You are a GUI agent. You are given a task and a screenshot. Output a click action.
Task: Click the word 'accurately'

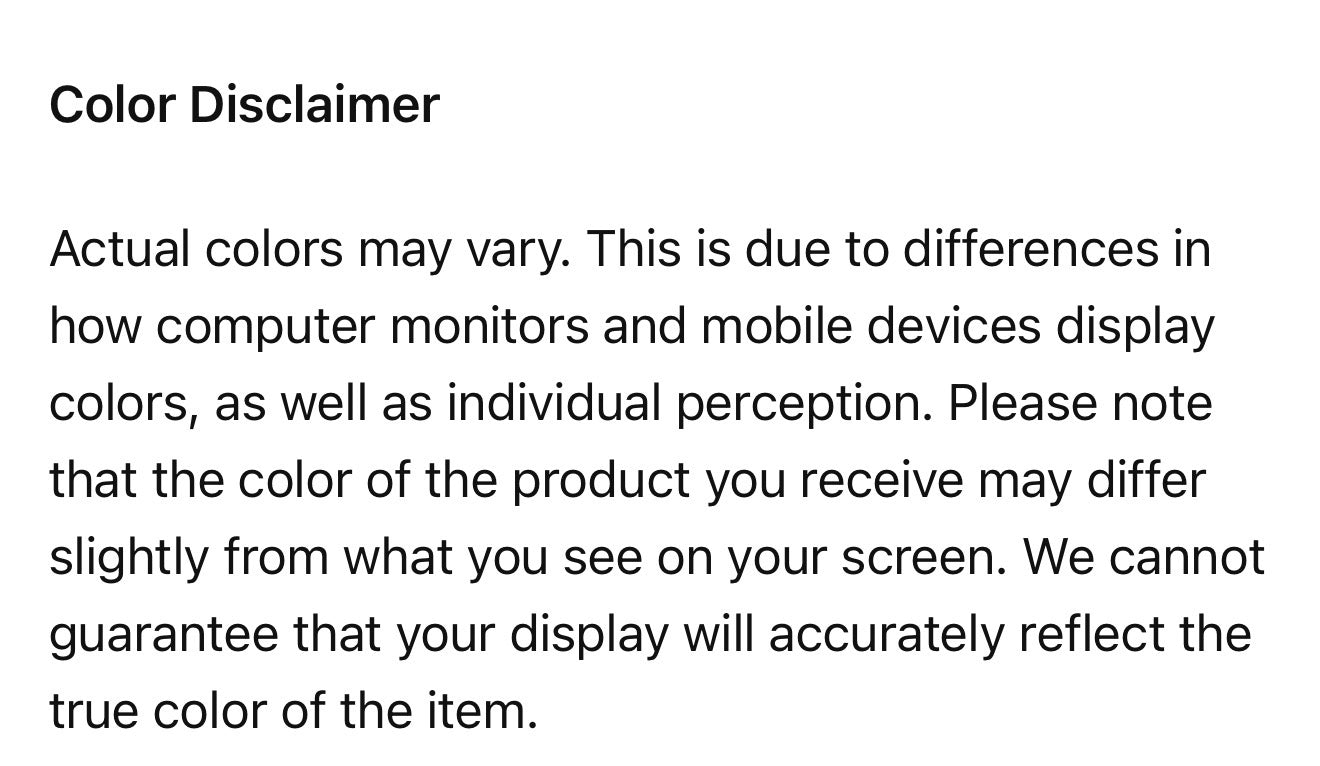[886, 635]
